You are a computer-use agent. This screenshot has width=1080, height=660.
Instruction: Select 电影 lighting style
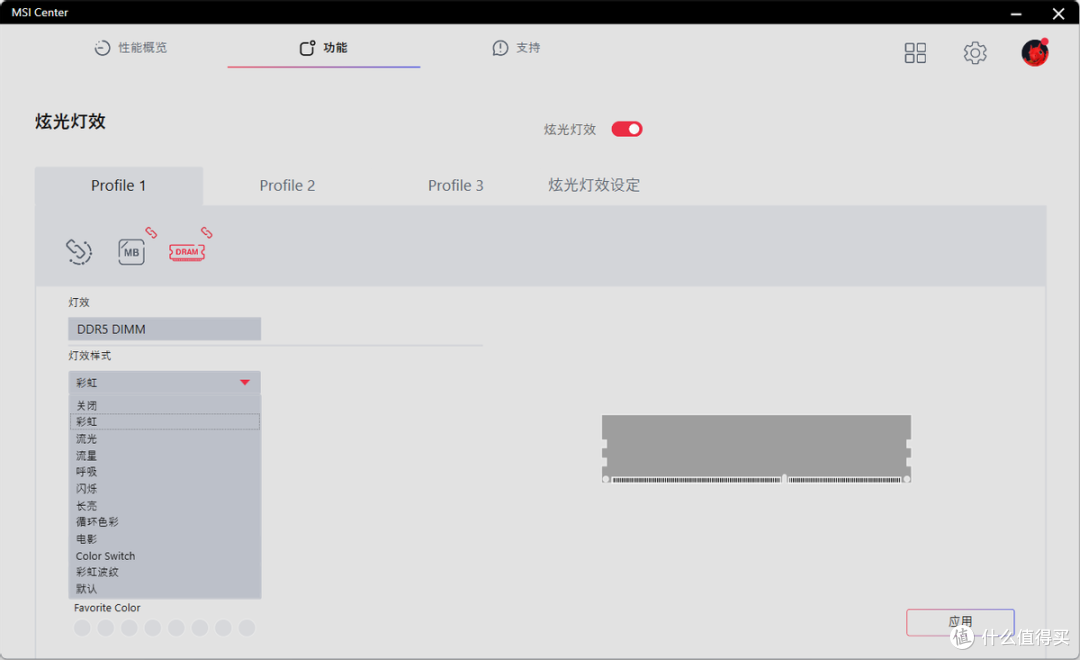(165, 539)
